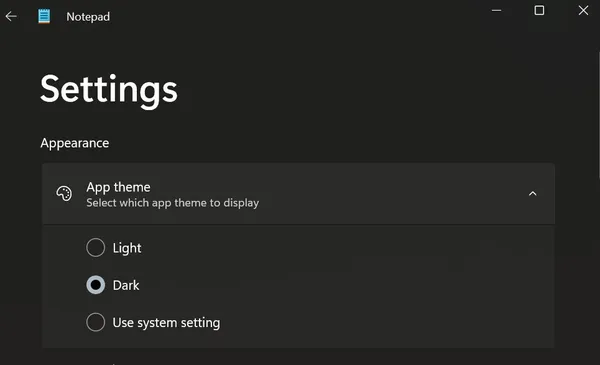Select the Dark theme radio button
This screenshot has height=365, width=600.
coord(96,285)
